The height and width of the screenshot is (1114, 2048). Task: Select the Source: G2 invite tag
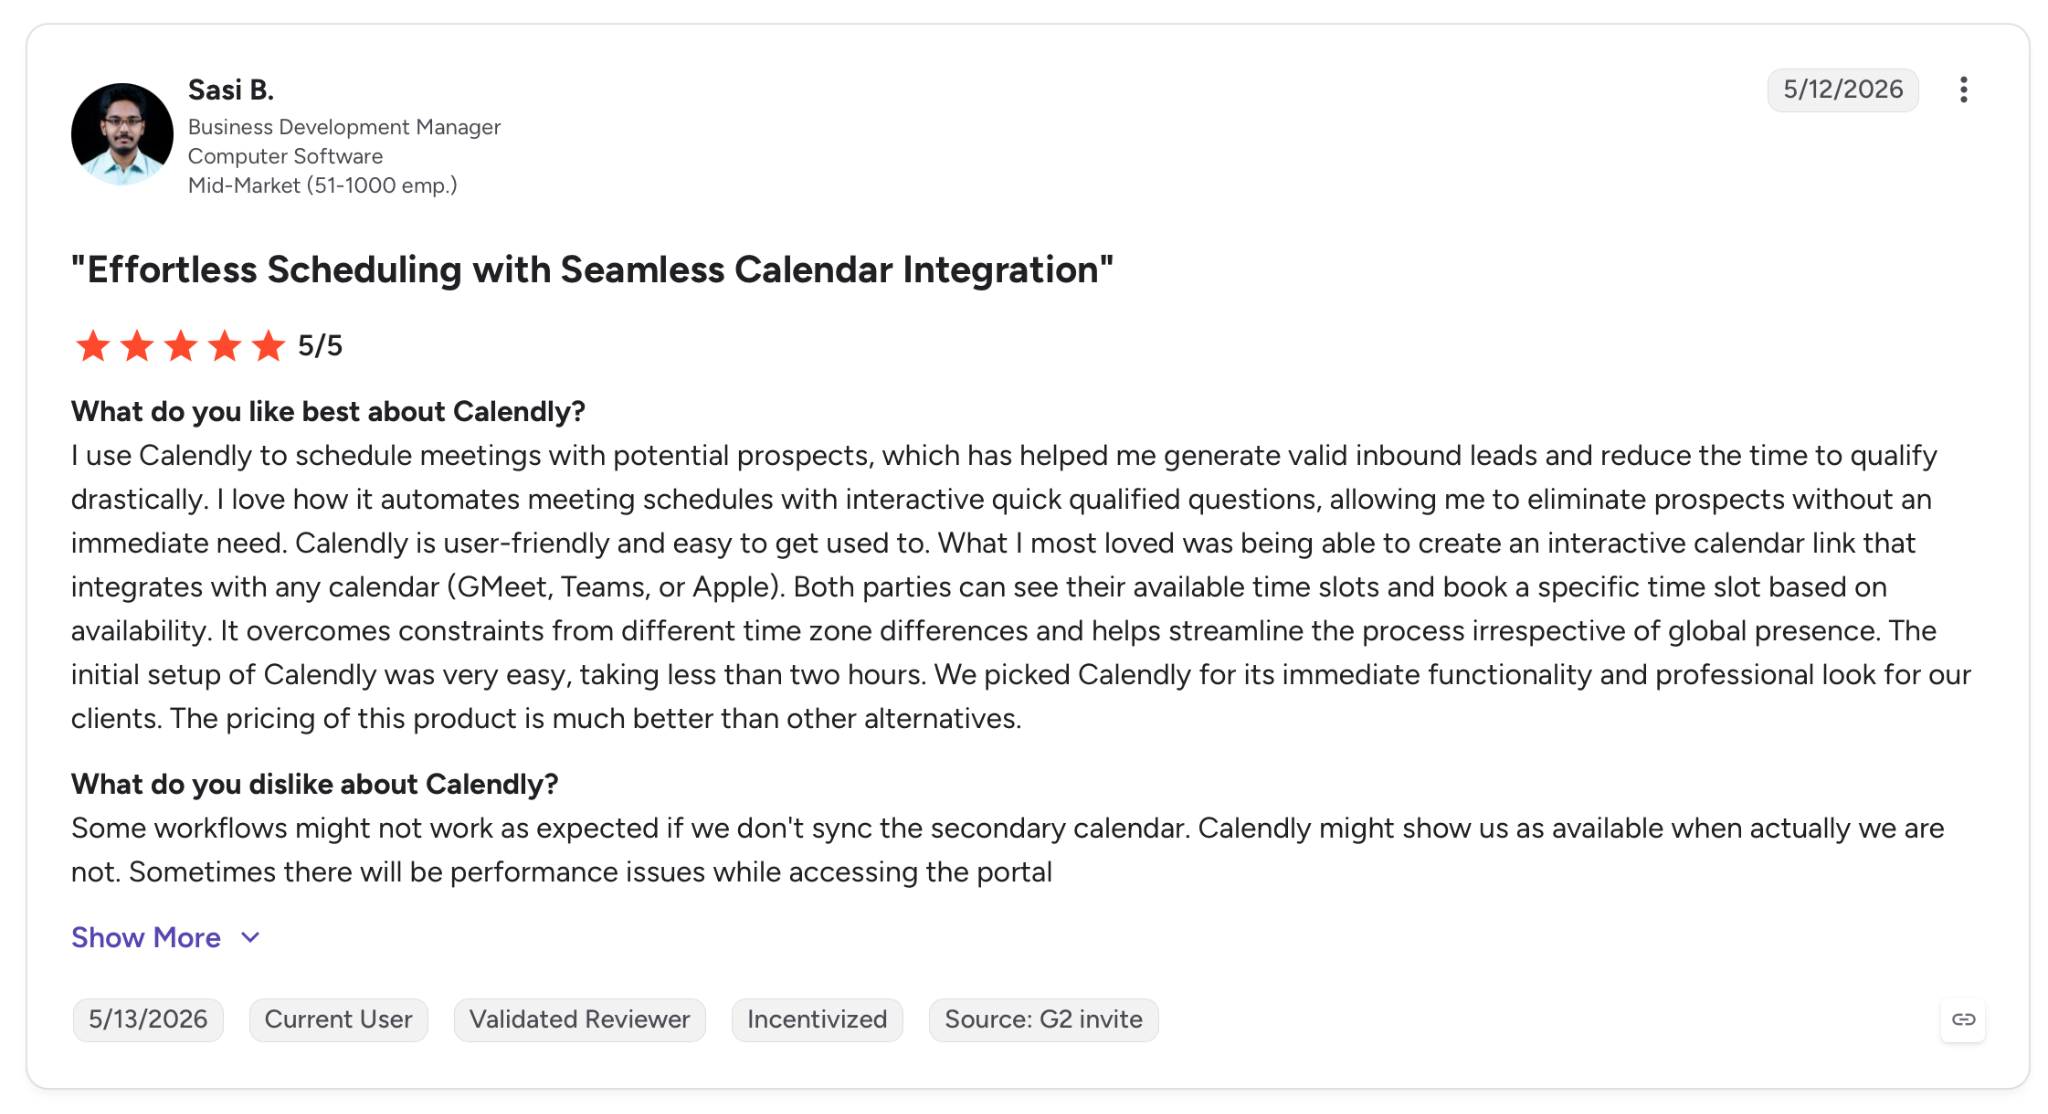[1044, 1019]
